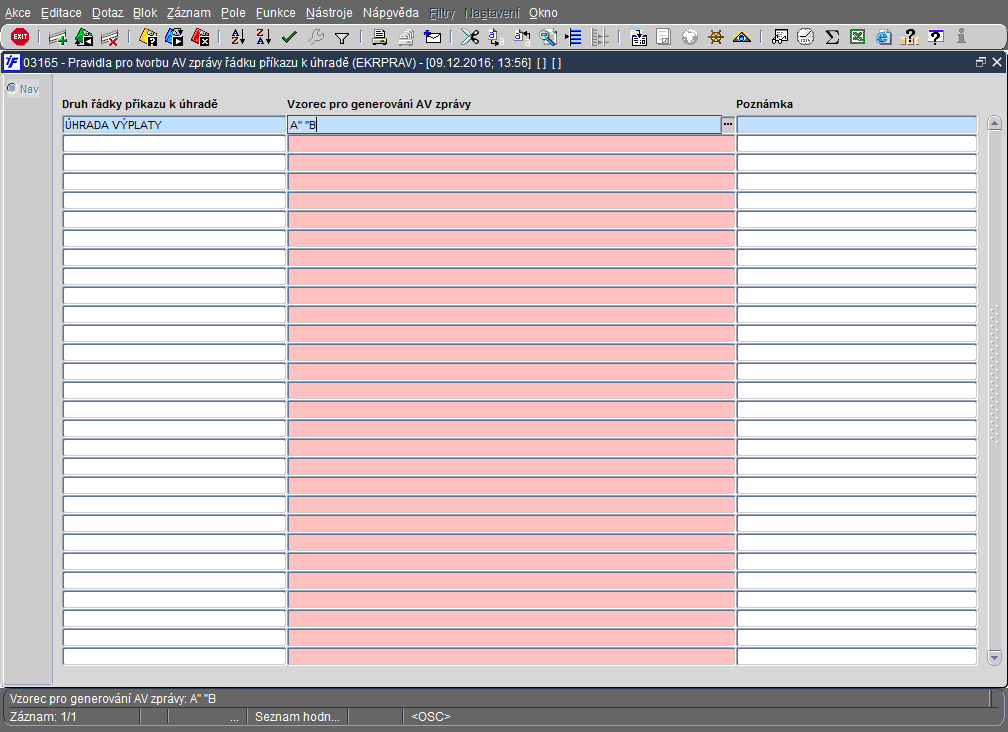Click the funnel filter icon
The width and height of the screenshot is (1008, 732).
342,39
